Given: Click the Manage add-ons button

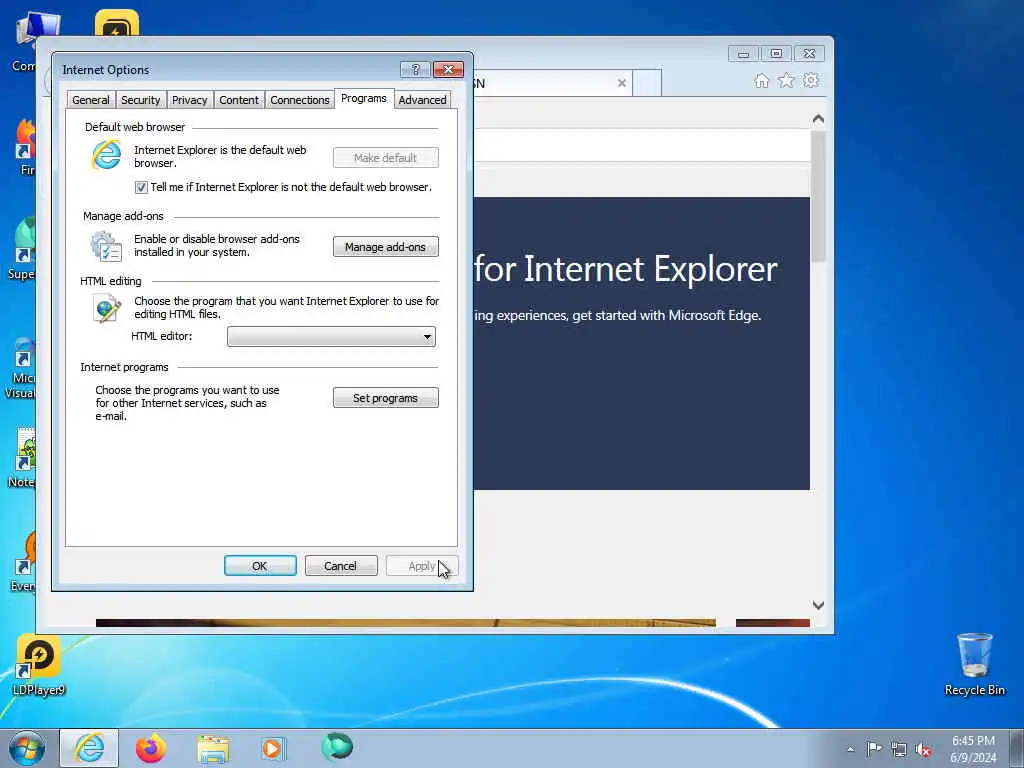Looking at the screenshot, I should pyautogui.click(x=385, y=247).
